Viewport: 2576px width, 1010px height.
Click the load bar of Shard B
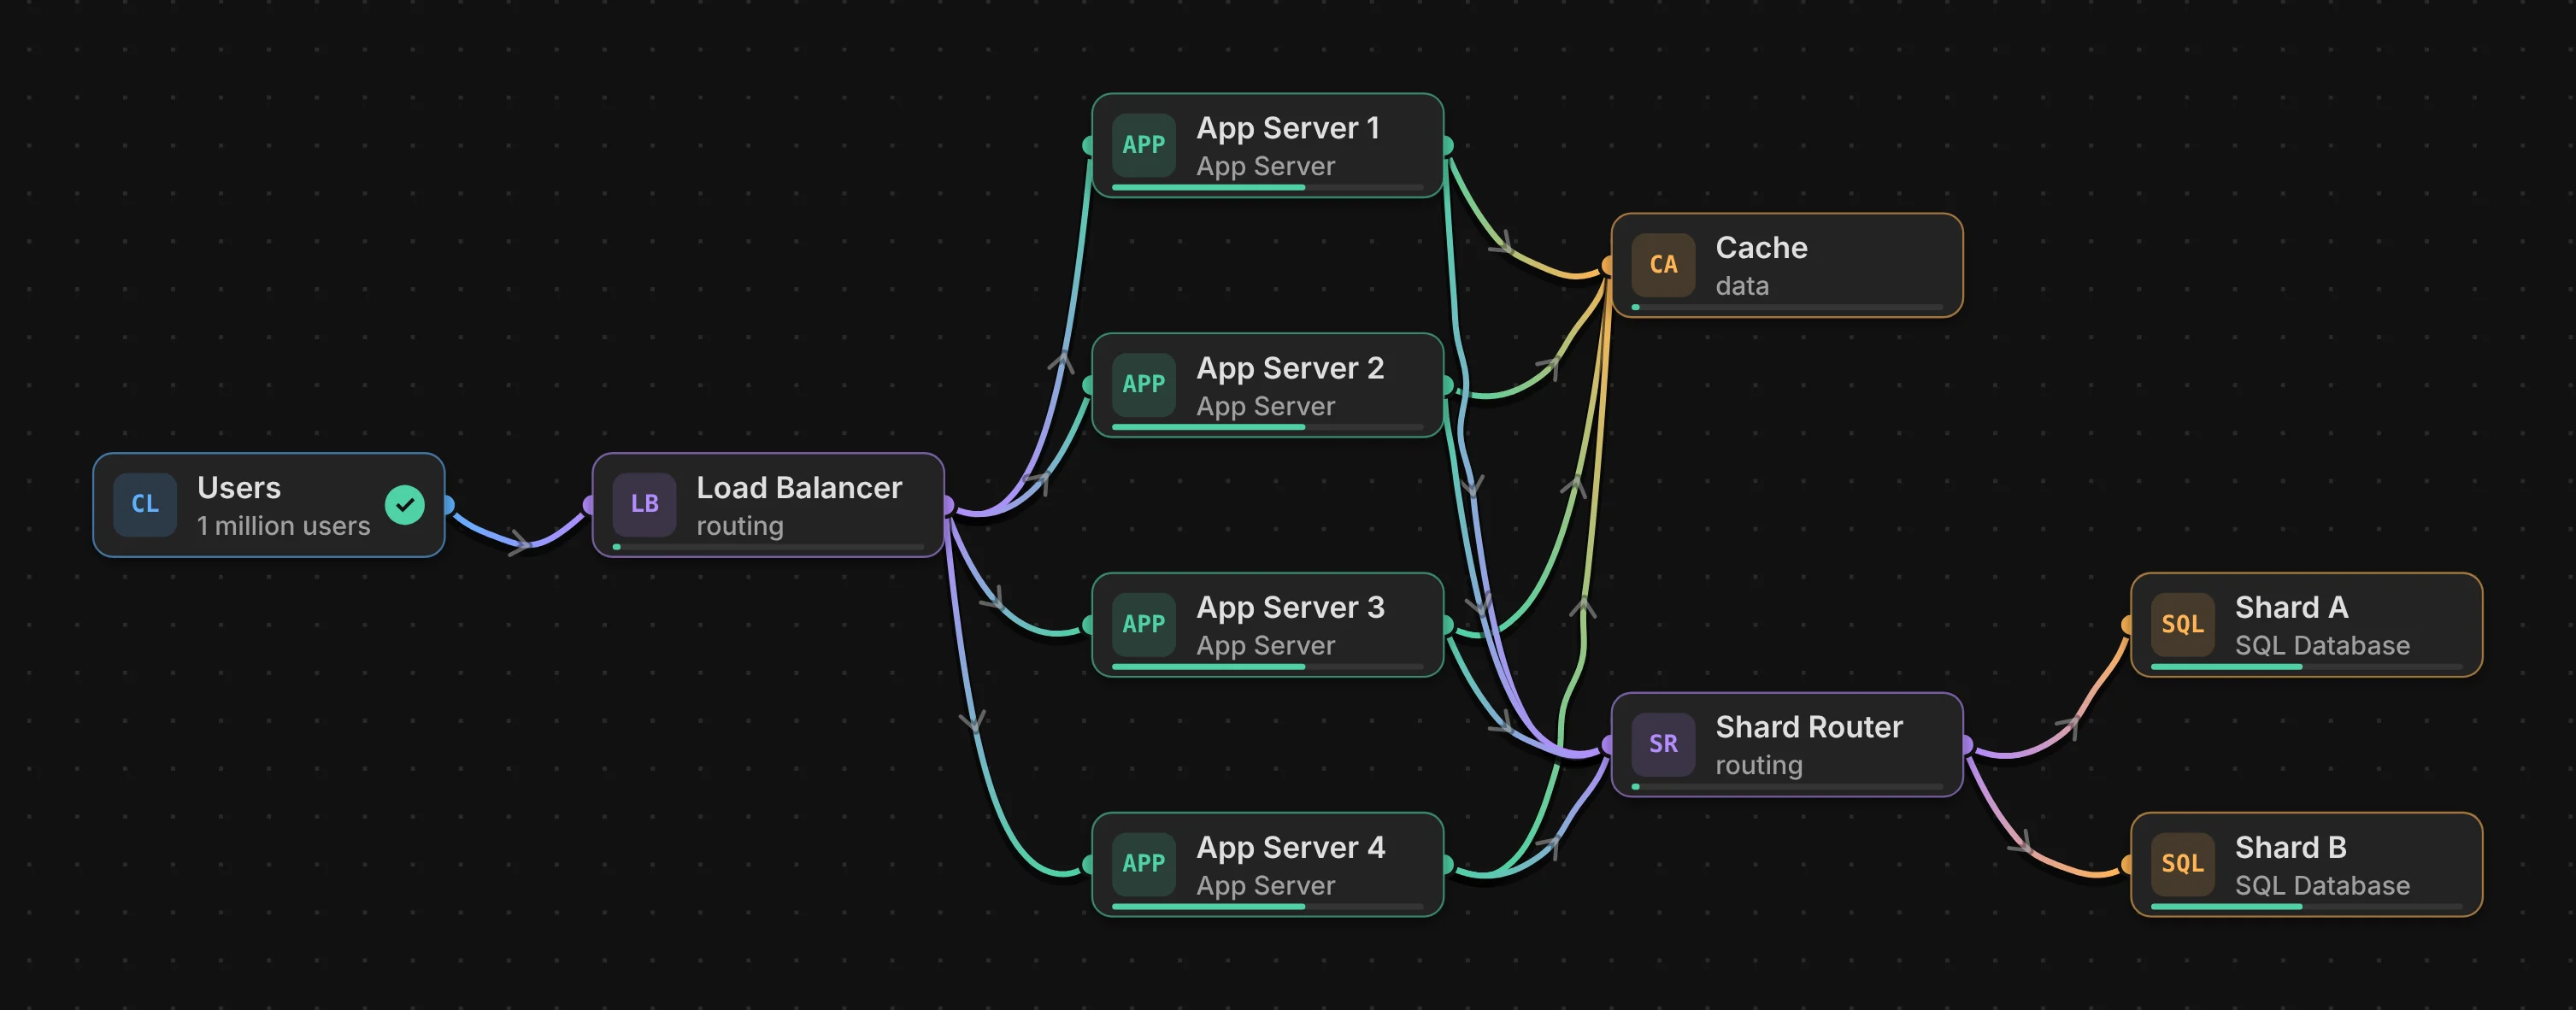(2306, 906)
